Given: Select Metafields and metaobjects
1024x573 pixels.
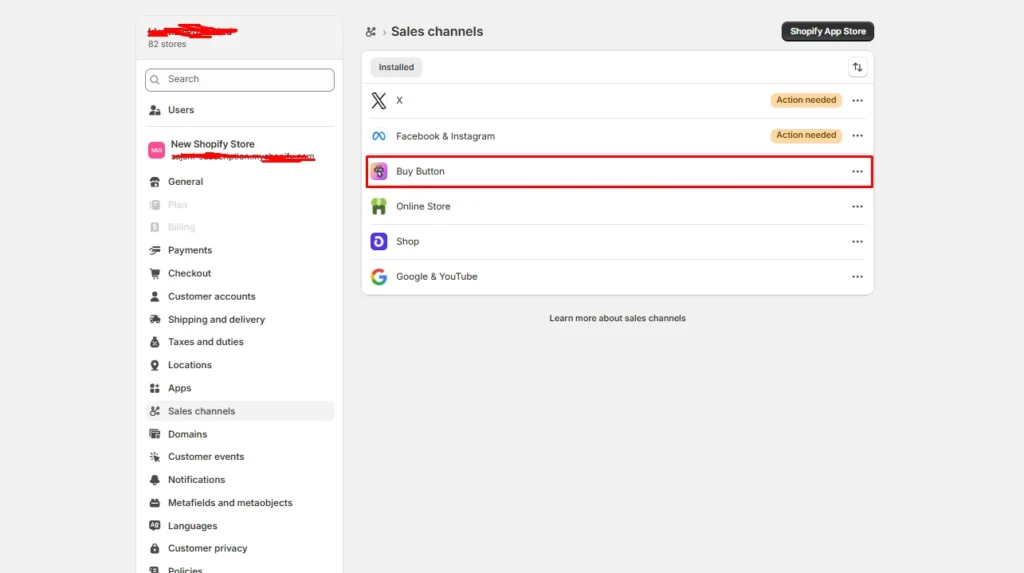Looking at the screenshot, I should pos(240,503).
